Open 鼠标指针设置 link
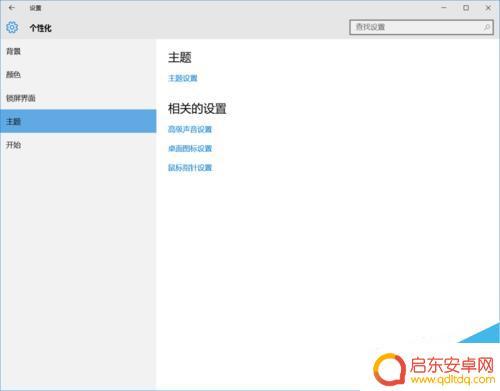The height and width of the screenshot is (391, 500). coord(190,168)
